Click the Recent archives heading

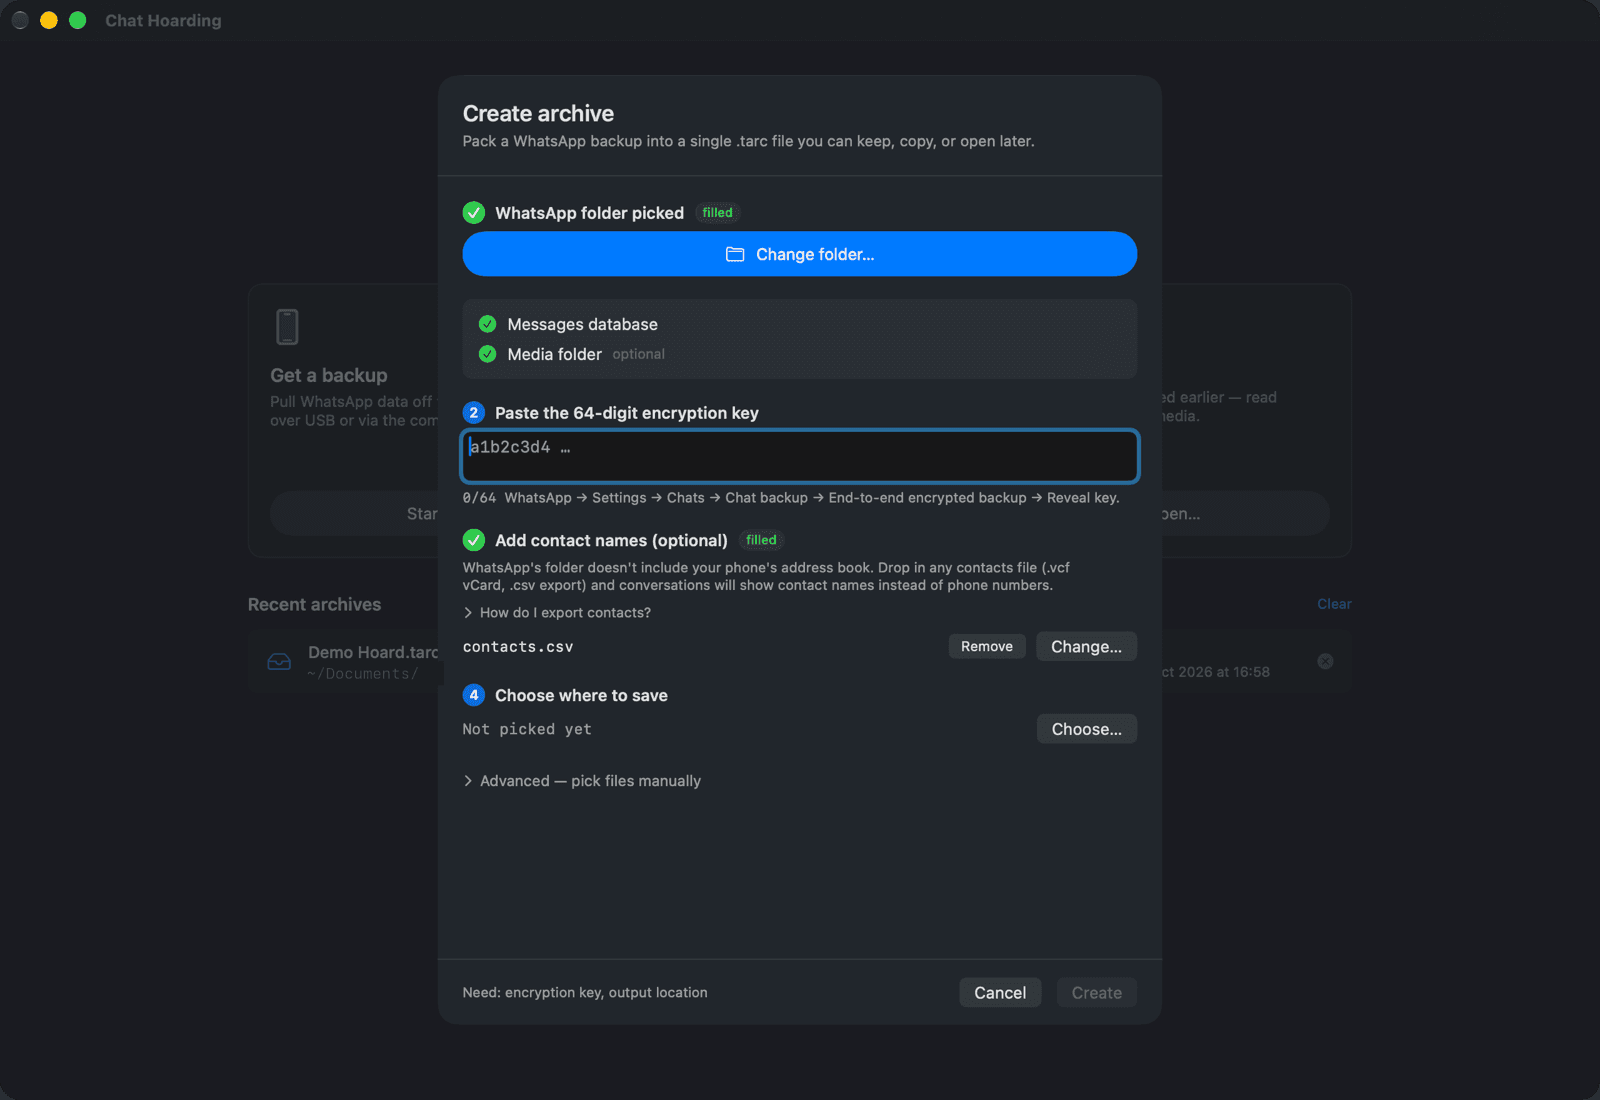(314, 604)
